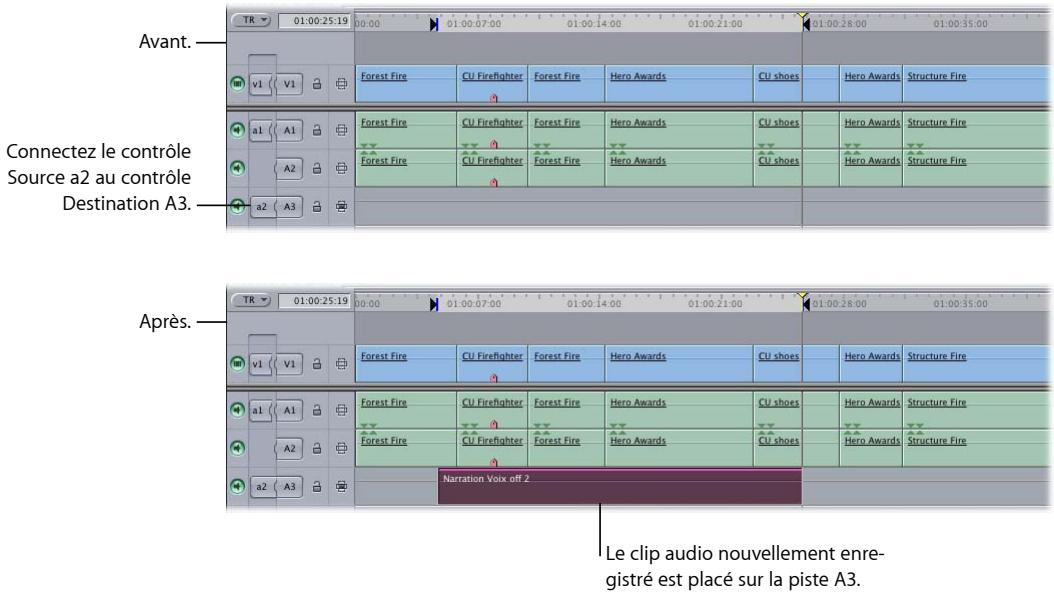The image size is (1054, 598).
Task: Lock track A2 in the Avant timeline
Action: 317,169
